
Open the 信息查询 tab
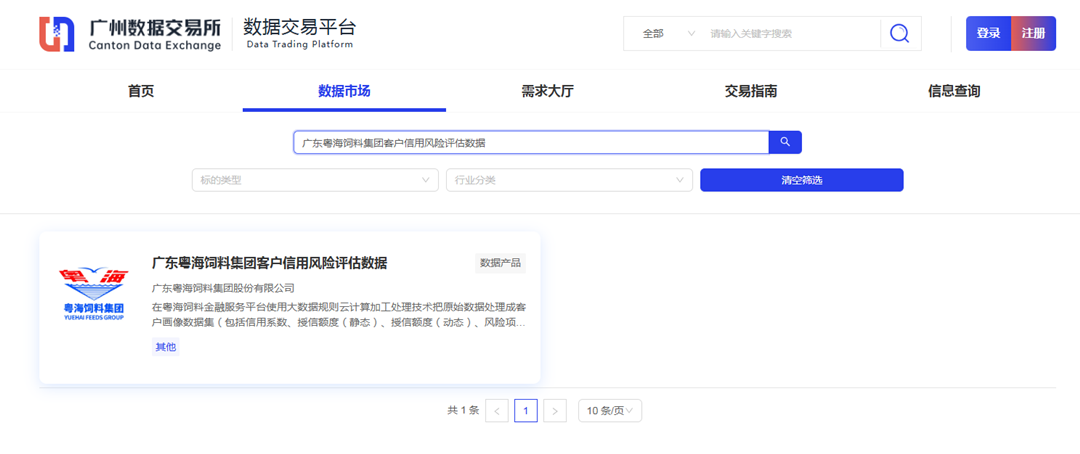tap(954, 91)
